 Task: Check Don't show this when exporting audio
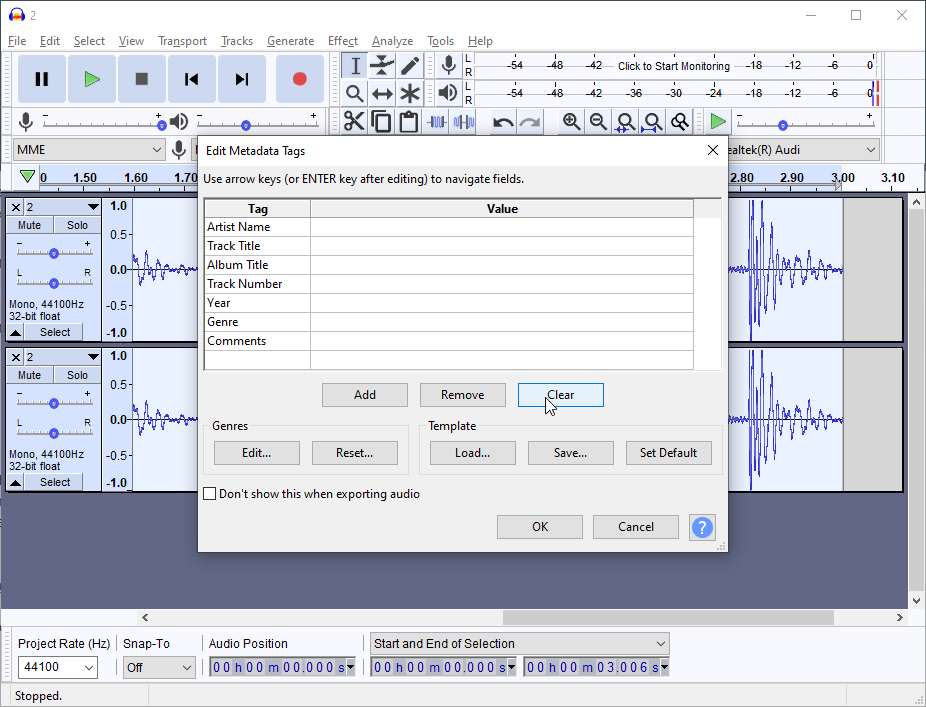[x=210, y=494]
